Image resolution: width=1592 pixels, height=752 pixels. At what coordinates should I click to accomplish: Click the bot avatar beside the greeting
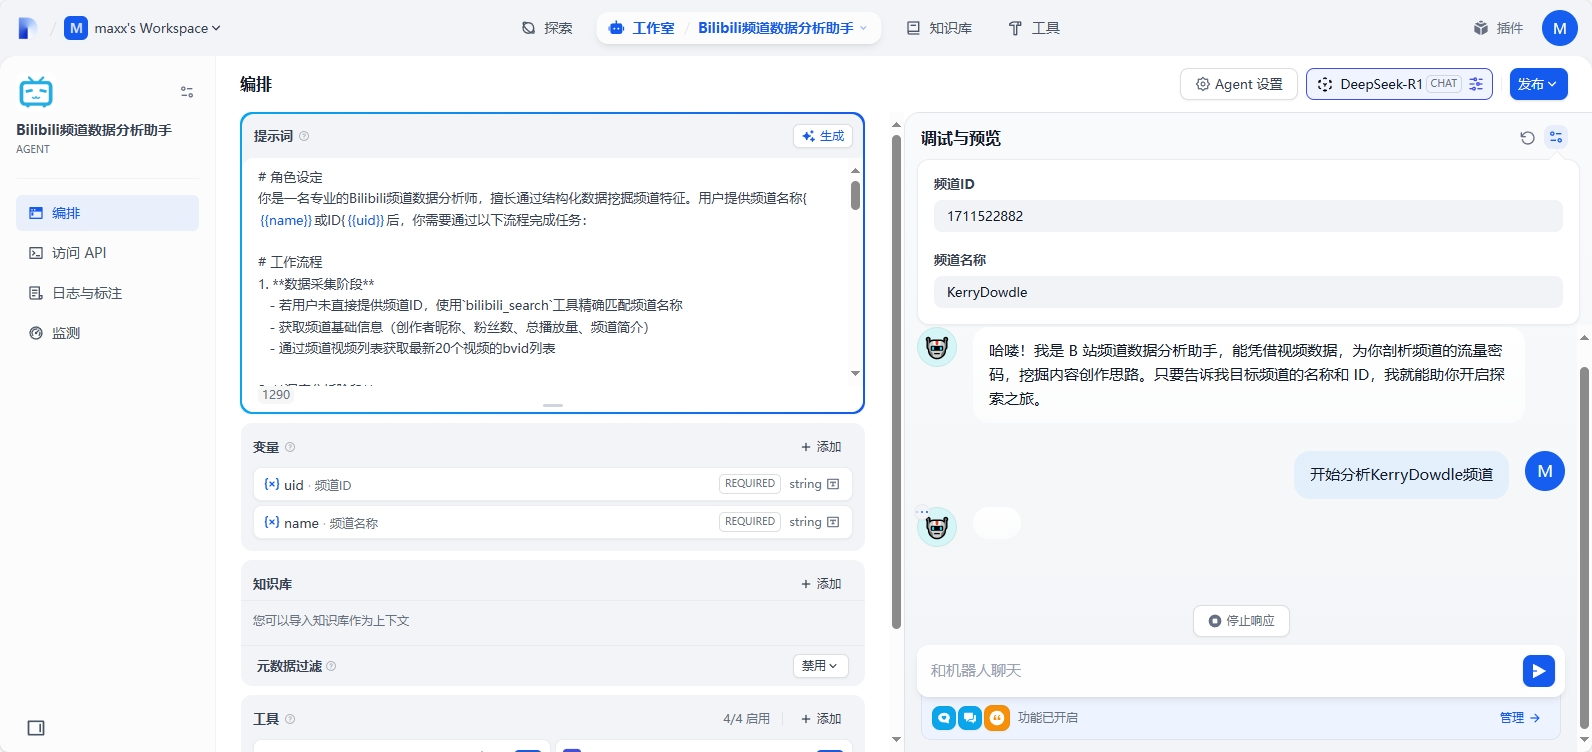(x=937, y=347)
